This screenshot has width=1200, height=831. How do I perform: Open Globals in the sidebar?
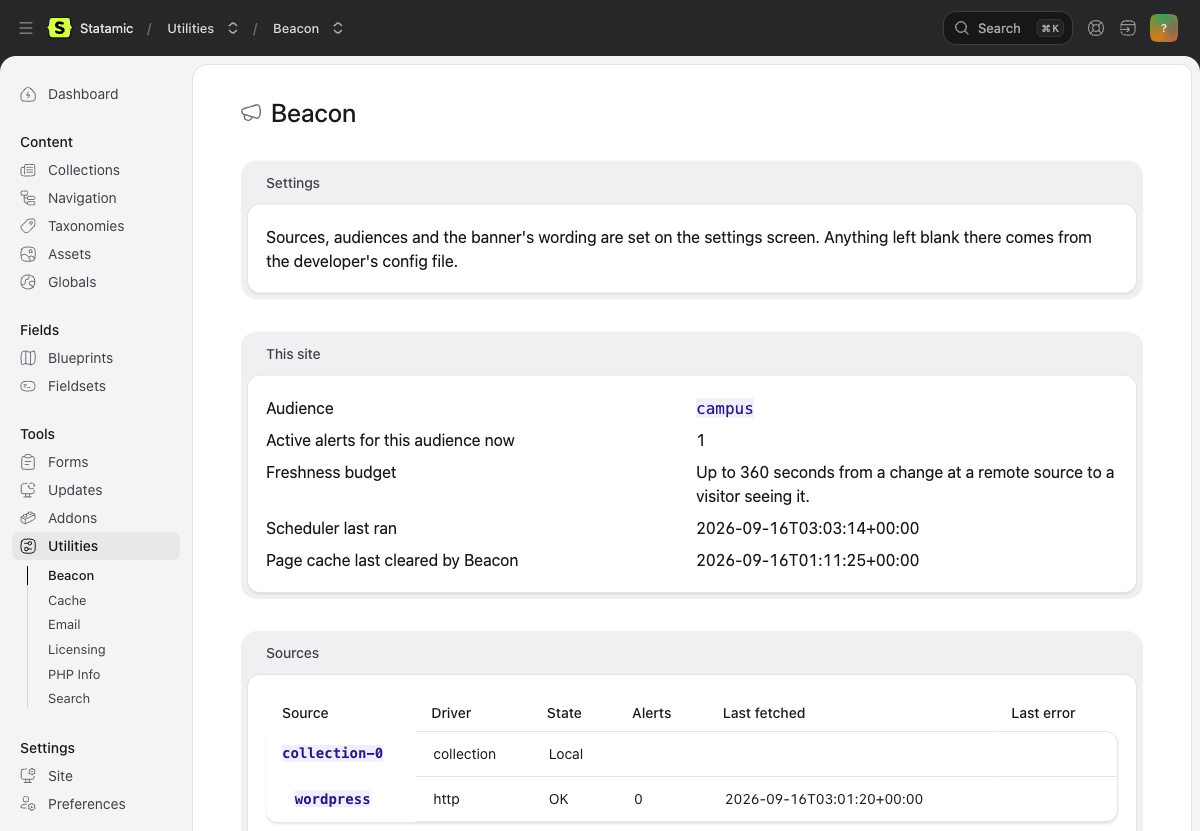tap(72, 282)
